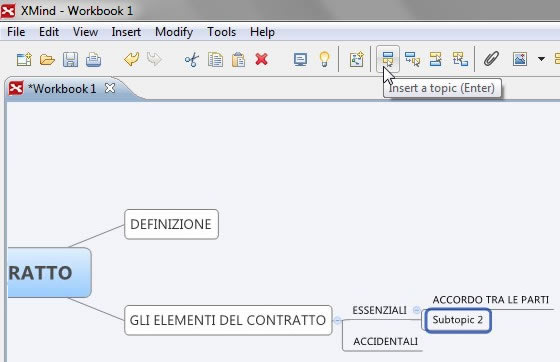Open the Edit menu
This screenshot has width=560, height=362.
49,32
